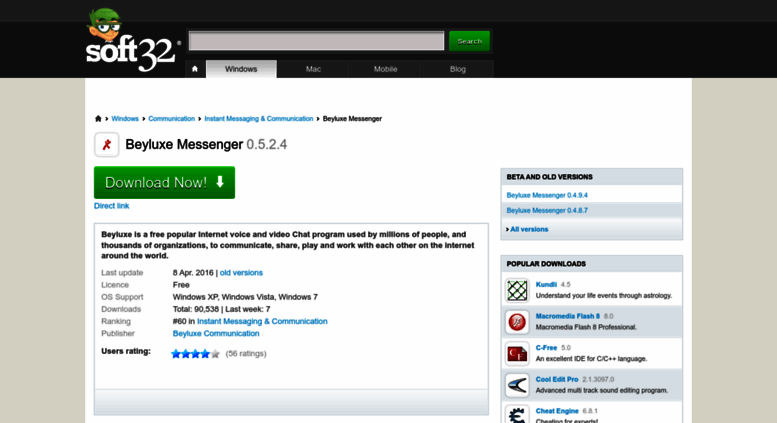Click the Download Now! button
Viewport: 777px width, 423px height.
click(x=165, y=182)
